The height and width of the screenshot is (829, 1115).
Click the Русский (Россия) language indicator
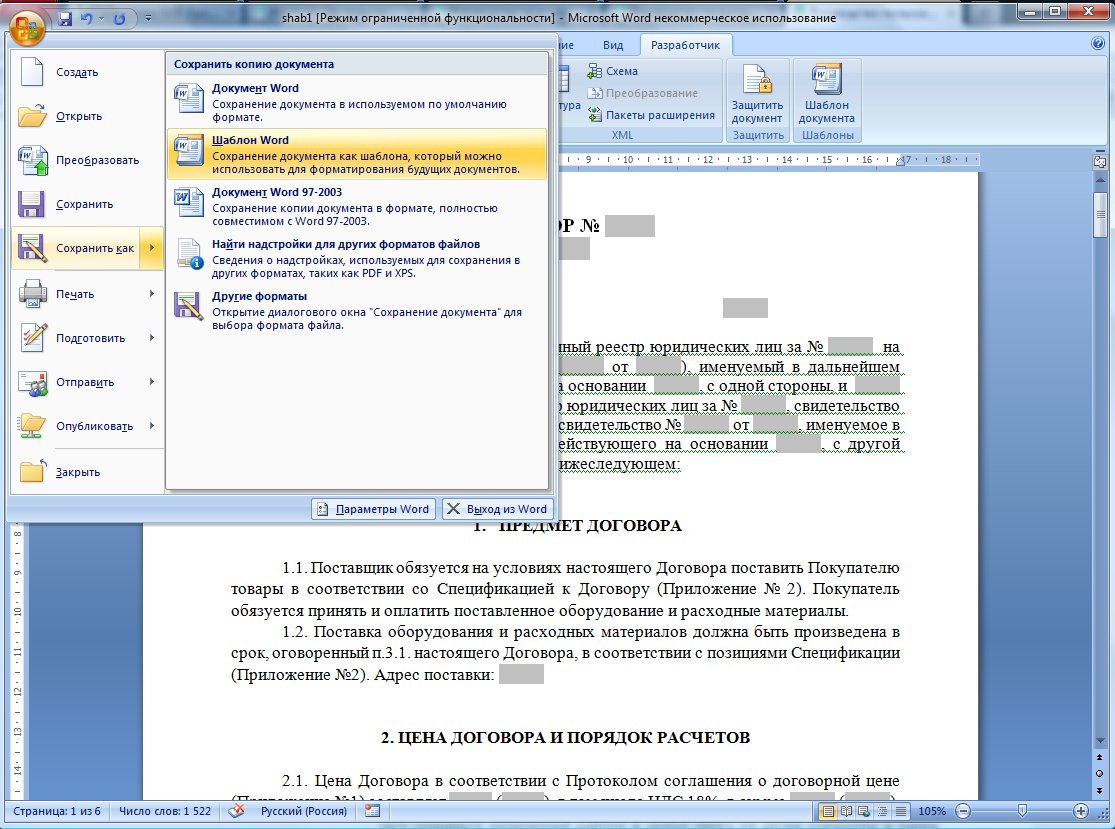coord(304,811)
